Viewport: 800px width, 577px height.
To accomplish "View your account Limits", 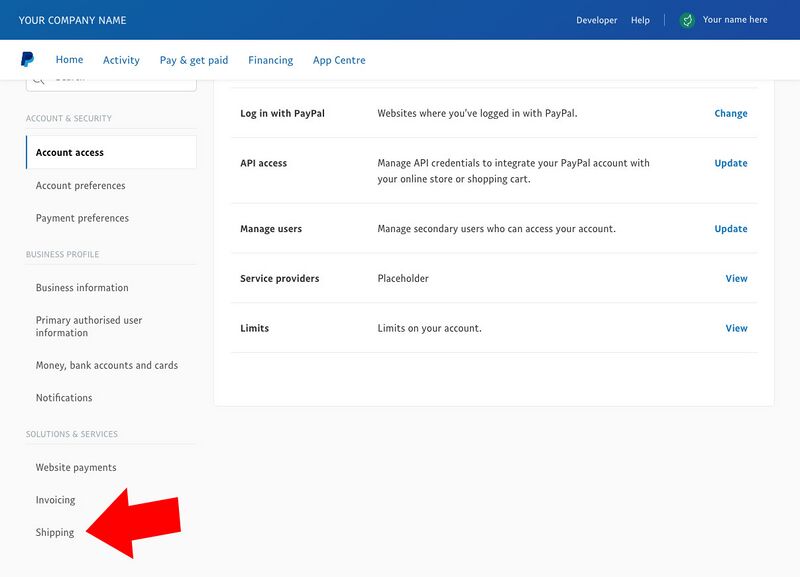I will [x=737, y=328].
